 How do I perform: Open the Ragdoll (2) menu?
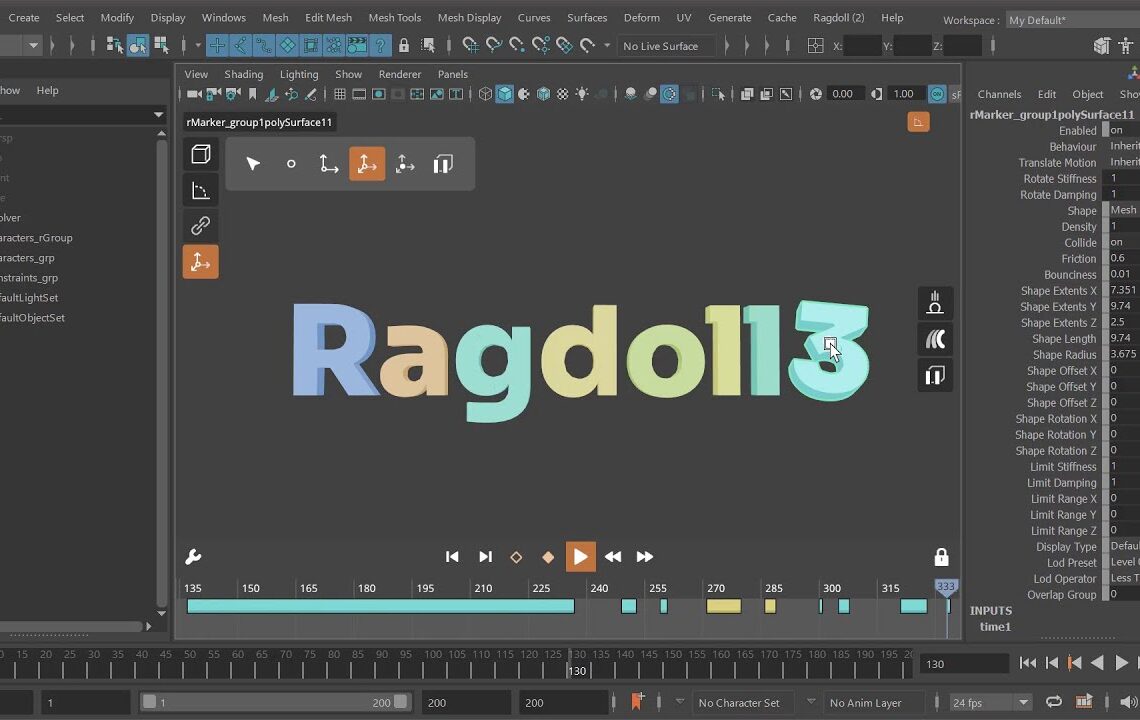839,17
